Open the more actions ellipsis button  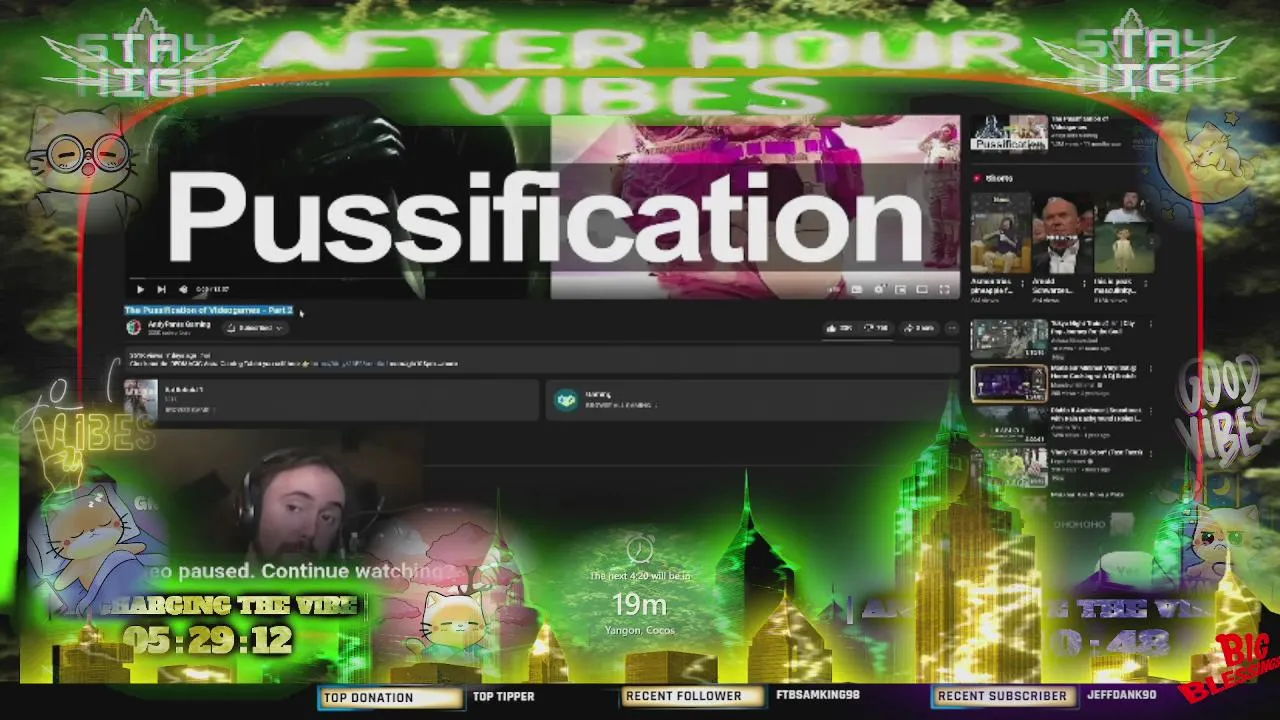pyautogui.click(x=951, y=328)
